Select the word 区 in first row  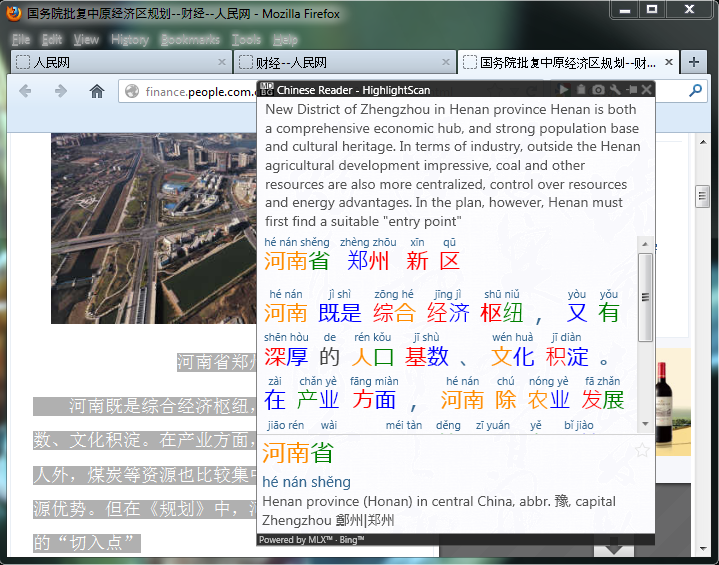(x=449, y=261)
